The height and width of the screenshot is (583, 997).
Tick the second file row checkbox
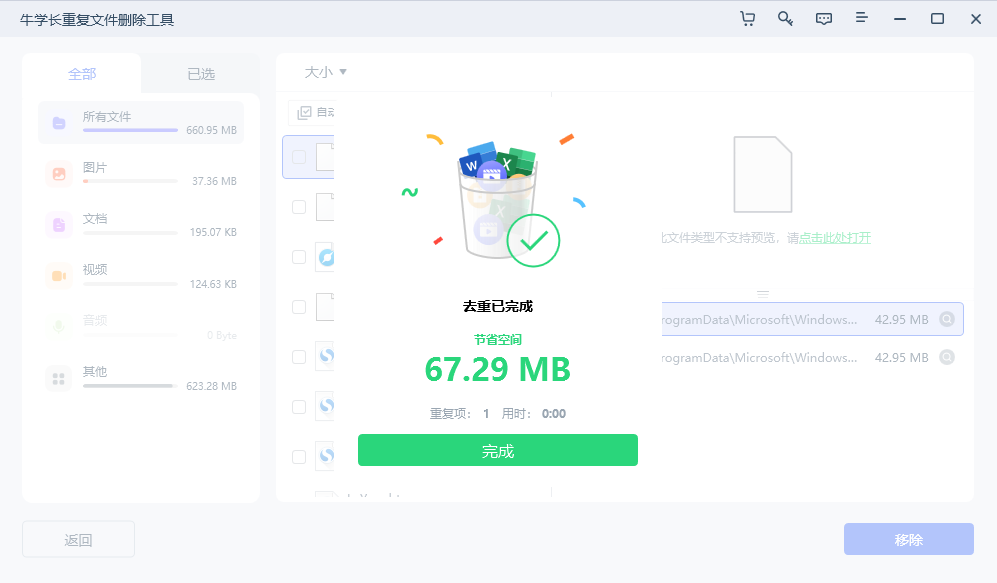coord(299,207)
